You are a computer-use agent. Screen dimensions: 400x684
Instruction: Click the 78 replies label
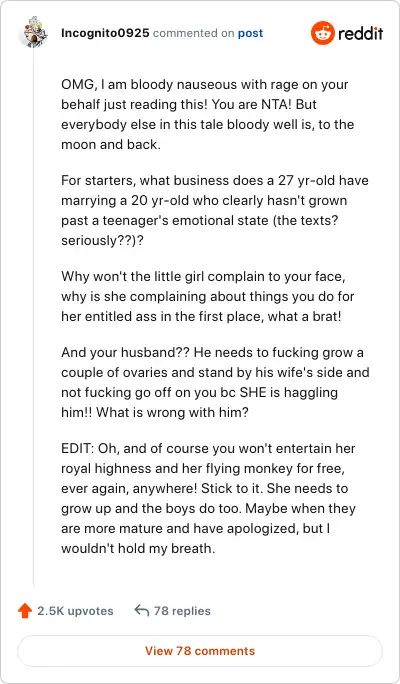click(x=182, y=611)
